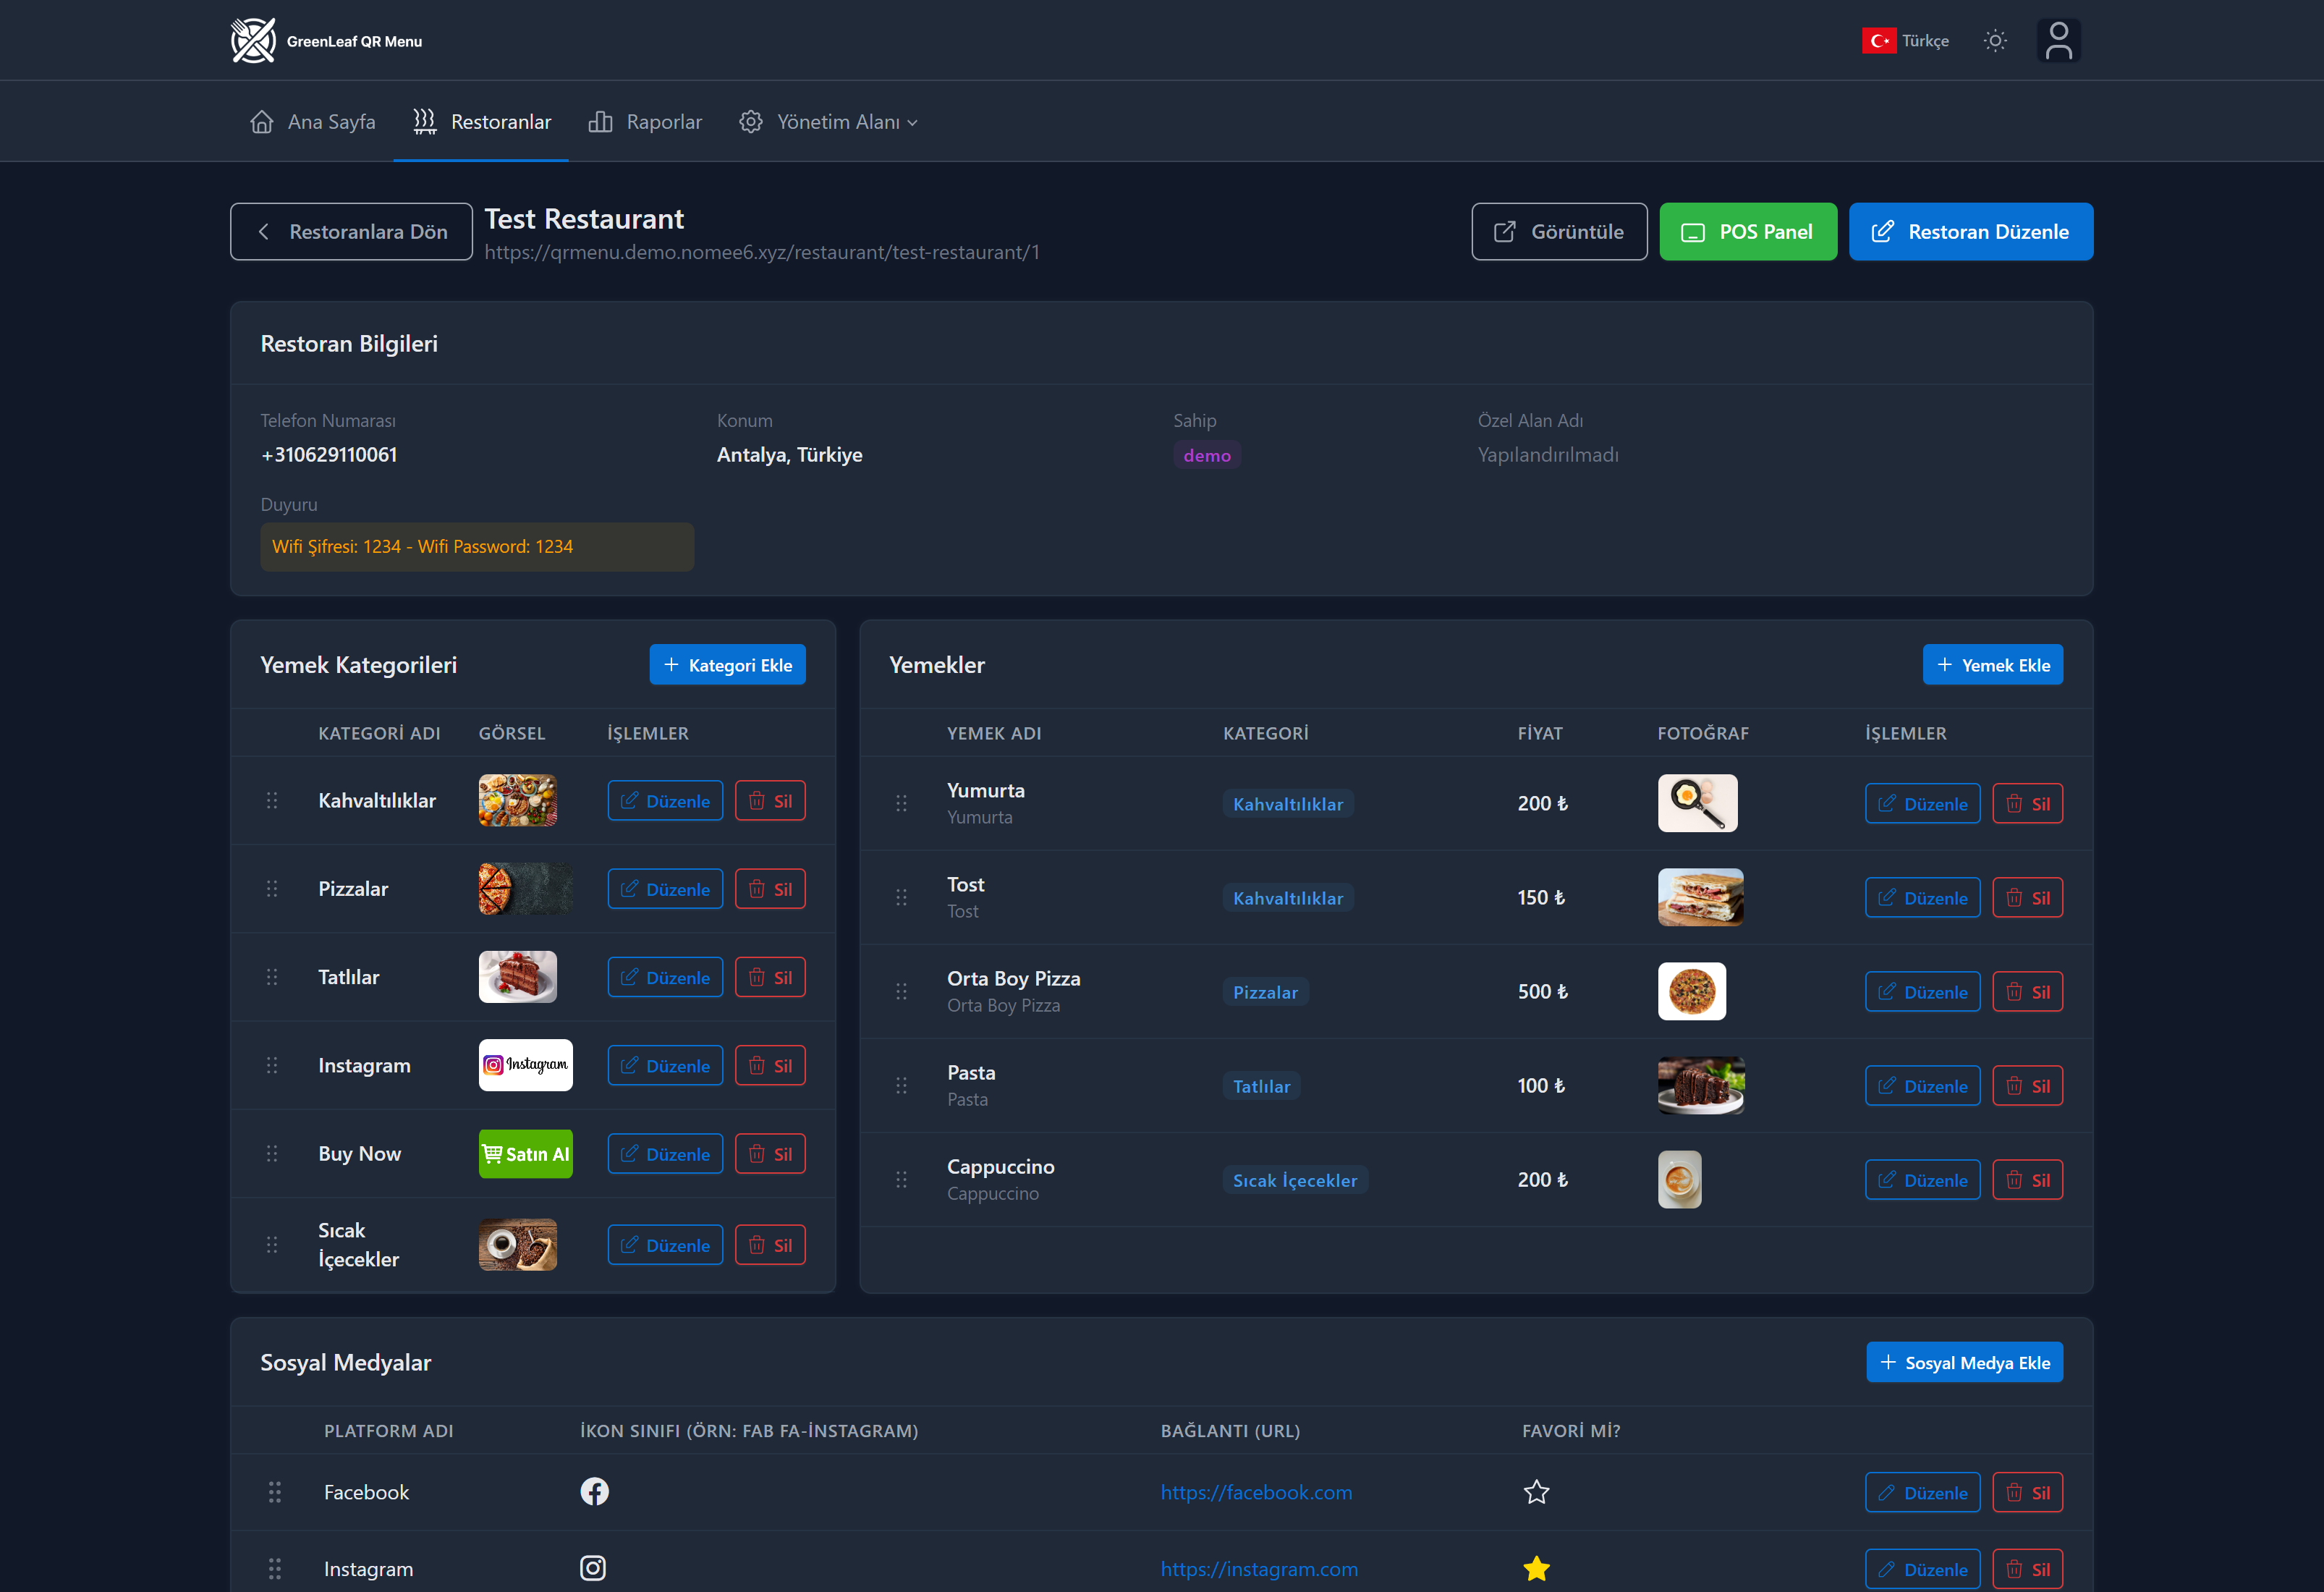
Task: Delete the Pasta dish
Action: point(2027,1086)
